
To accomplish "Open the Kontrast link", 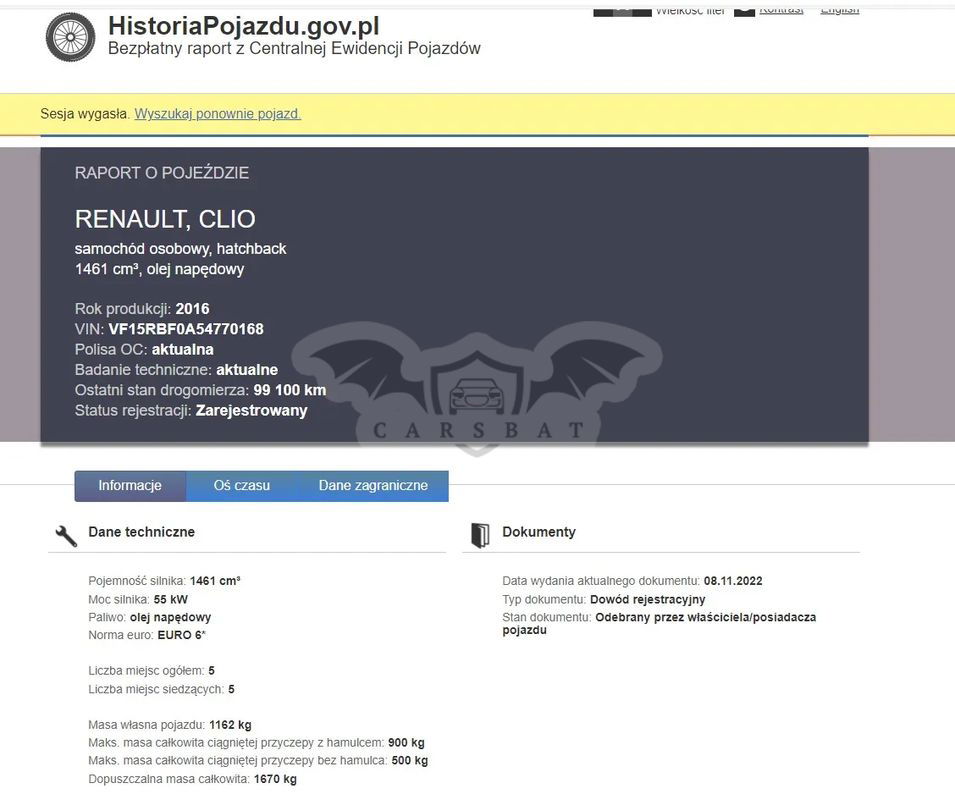I will [781, 9].
